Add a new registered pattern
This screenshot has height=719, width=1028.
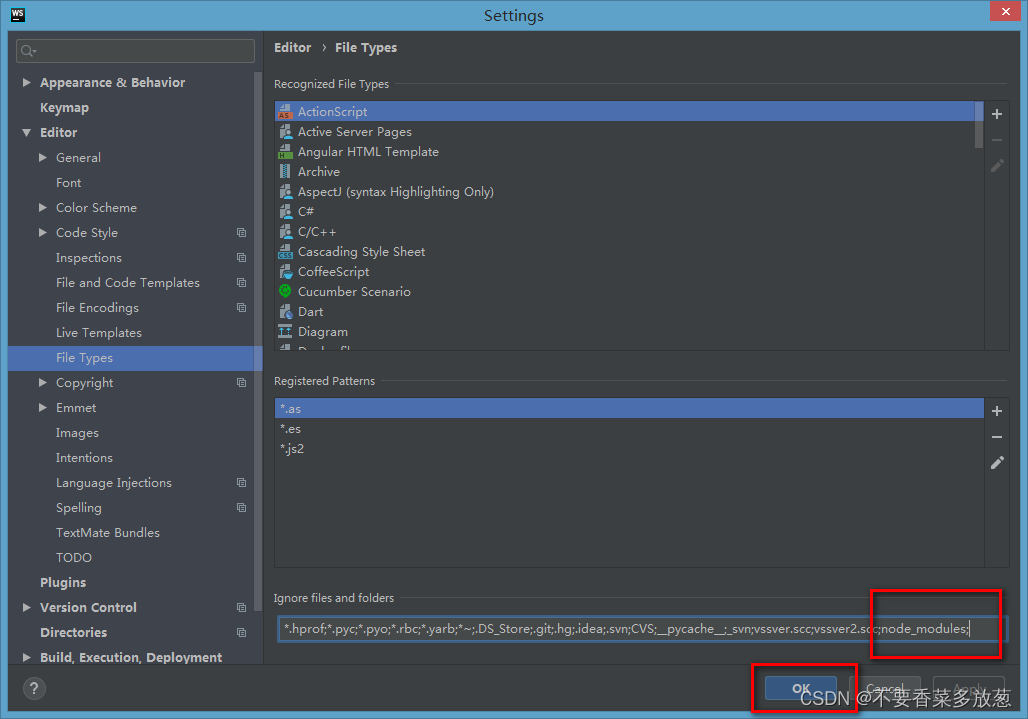point(996,411)
